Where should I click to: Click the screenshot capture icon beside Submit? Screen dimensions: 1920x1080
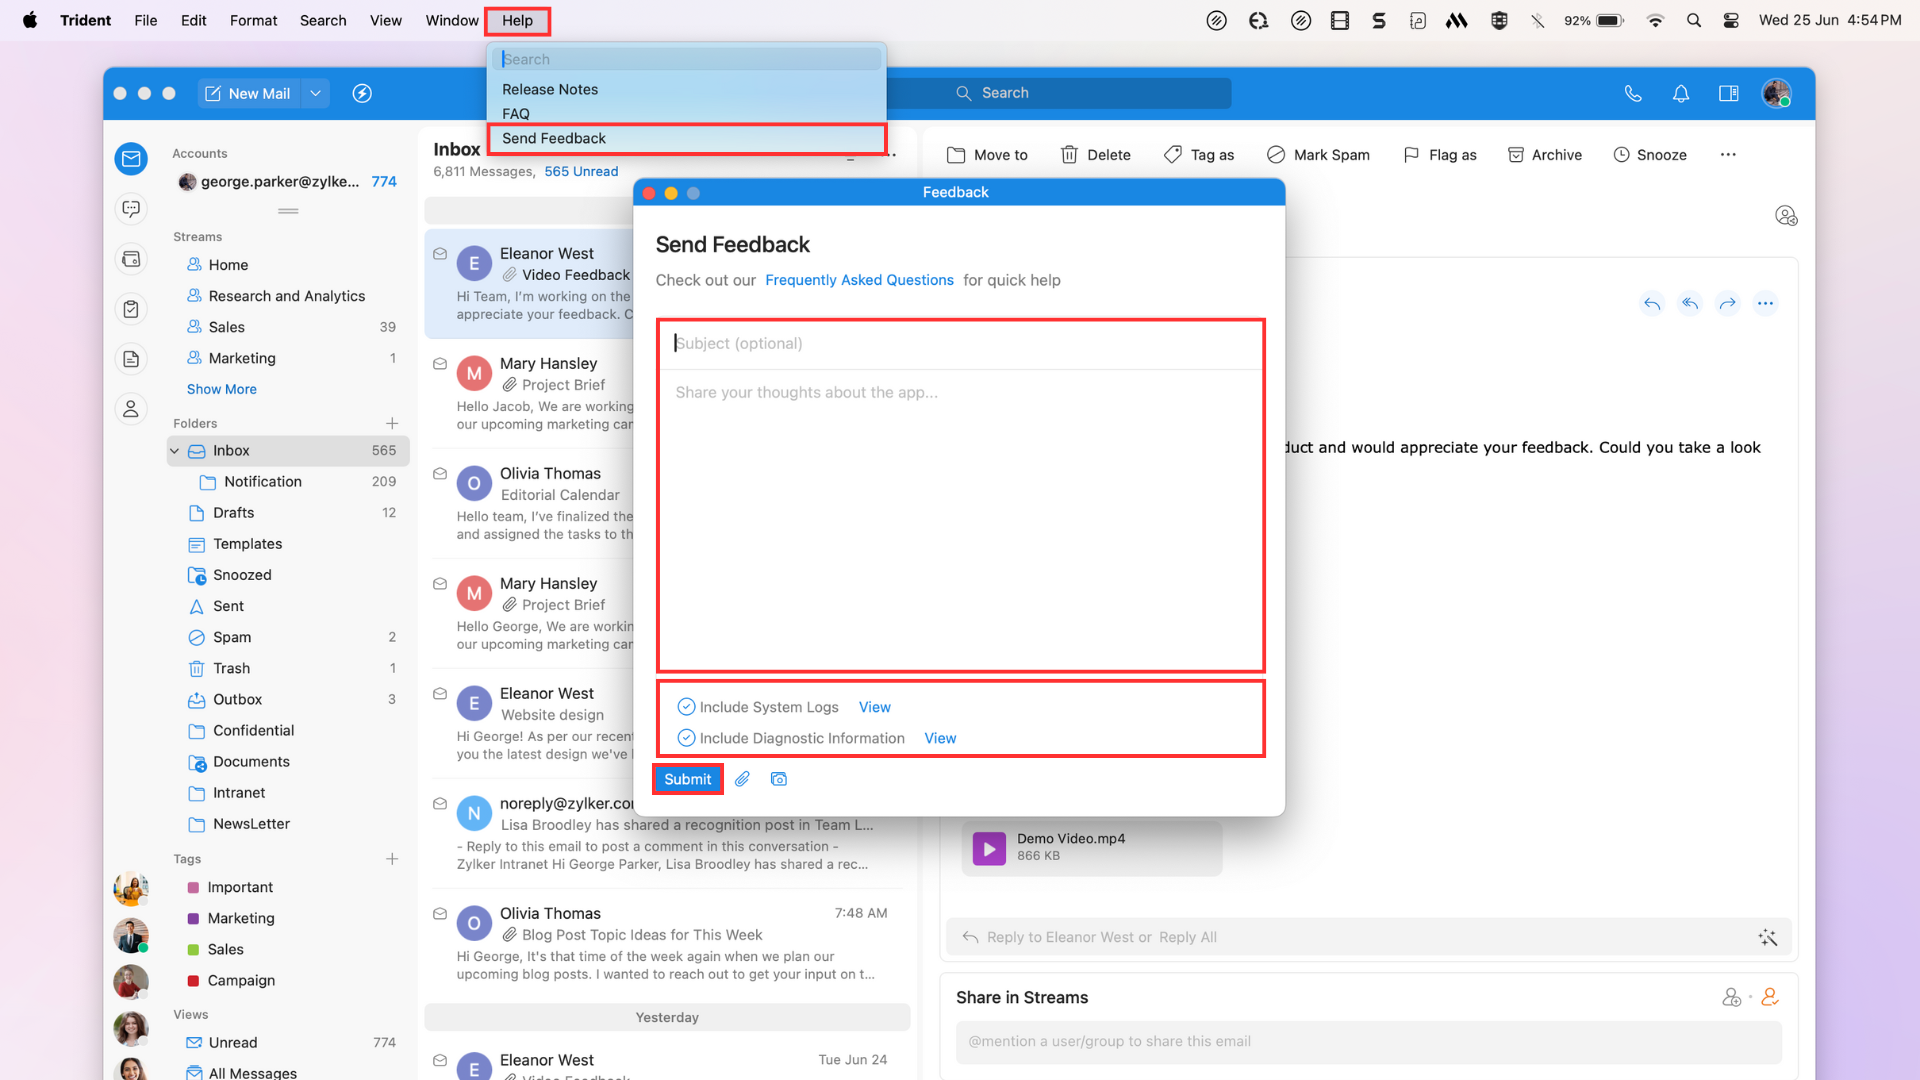coord(779,779)
